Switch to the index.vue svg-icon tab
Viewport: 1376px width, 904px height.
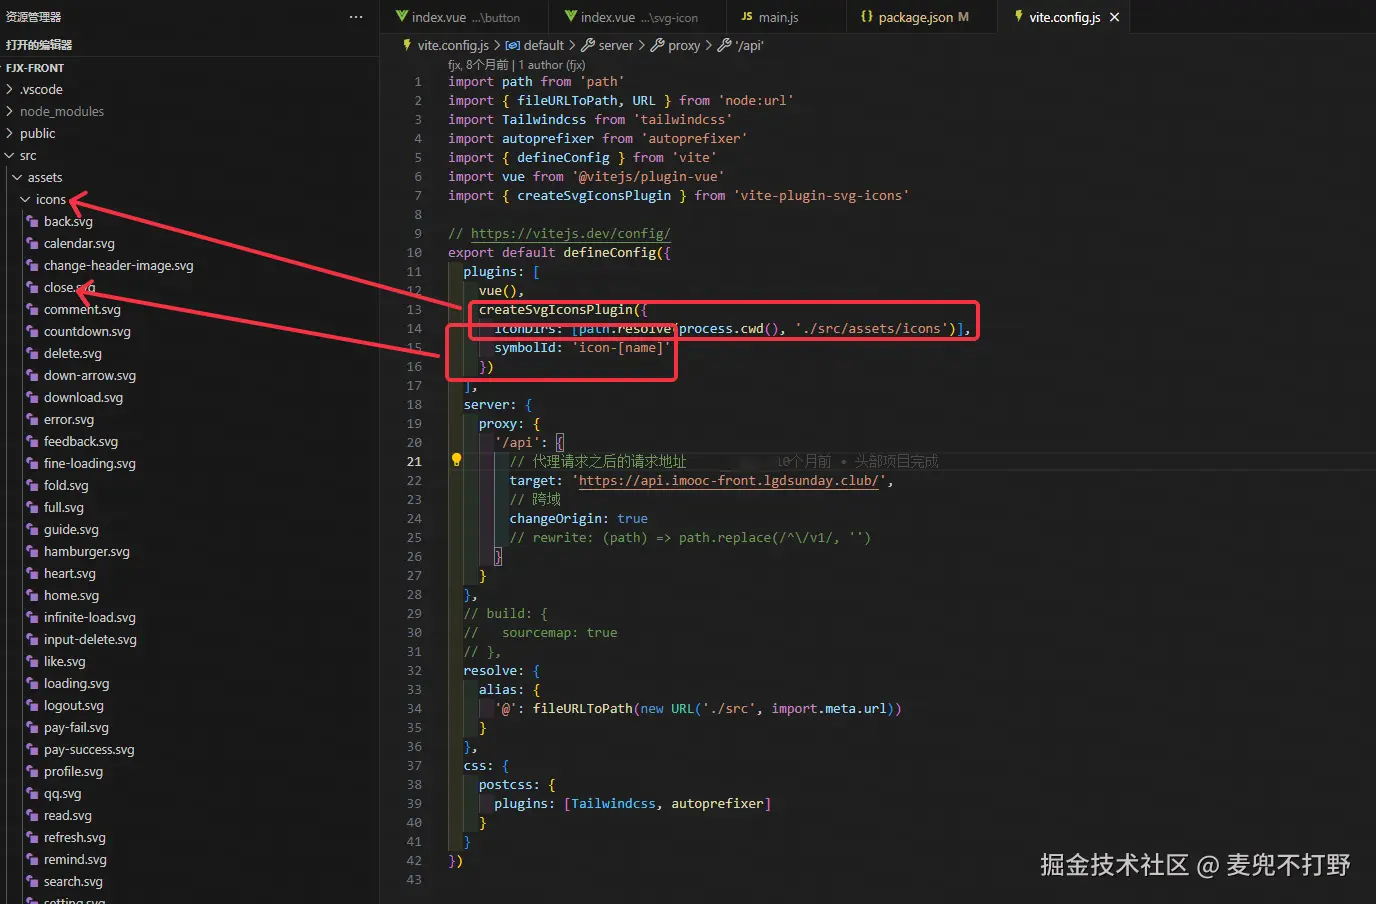[x=639, y=17]
